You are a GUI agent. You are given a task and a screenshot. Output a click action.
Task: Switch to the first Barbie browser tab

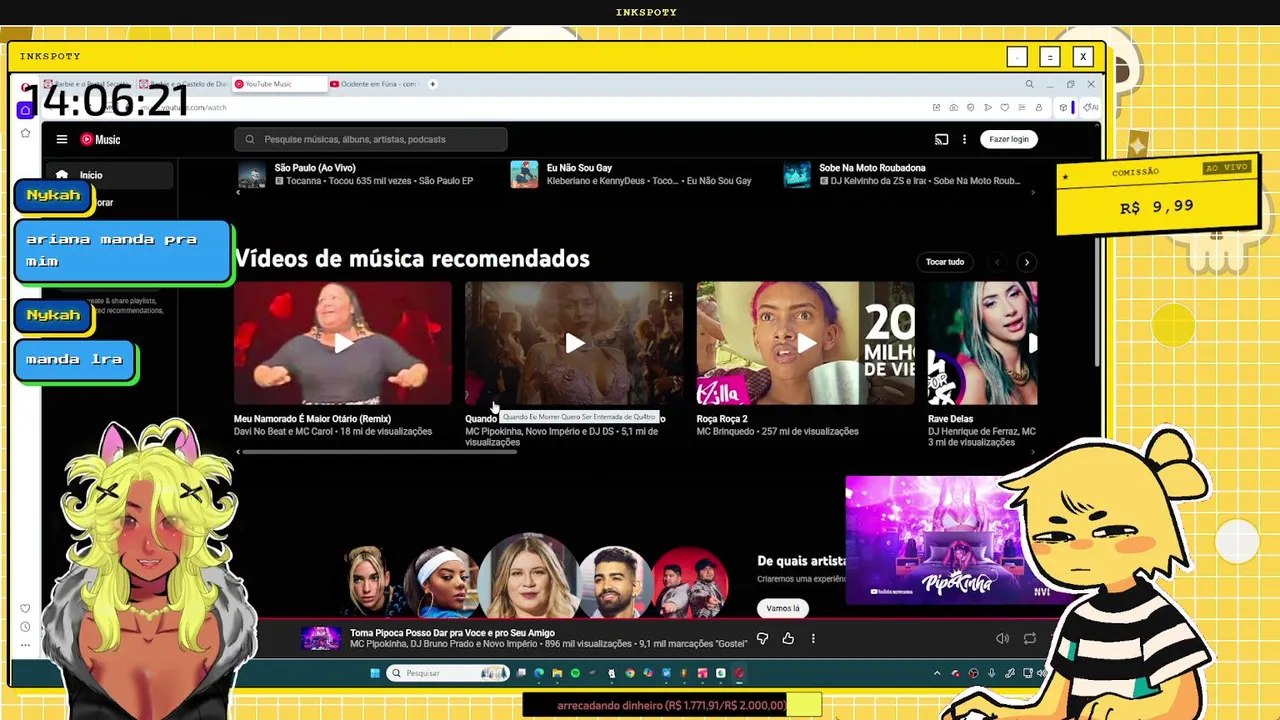[x=88, y=84]
